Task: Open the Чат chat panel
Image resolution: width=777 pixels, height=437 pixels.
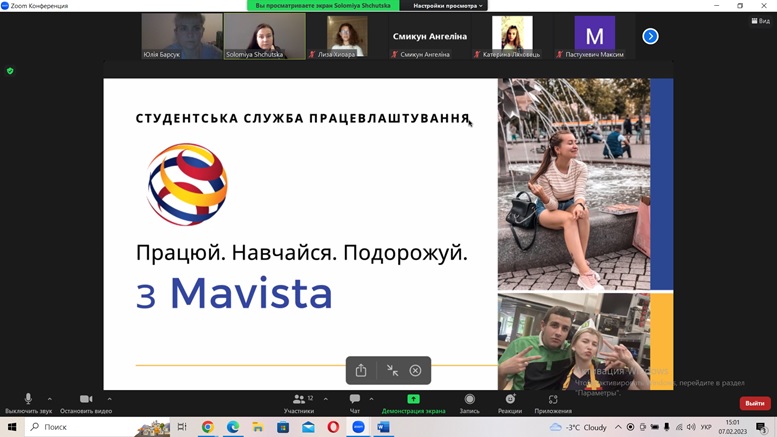Action: 355,403
